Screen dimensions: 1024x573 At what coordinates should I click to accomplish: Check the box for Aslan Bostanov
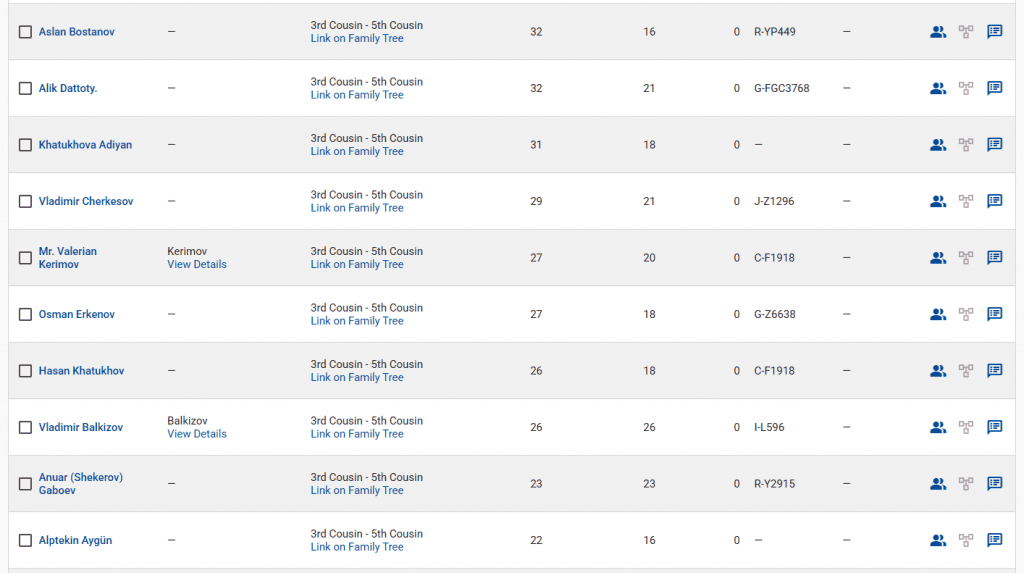(x=26, y=32)
